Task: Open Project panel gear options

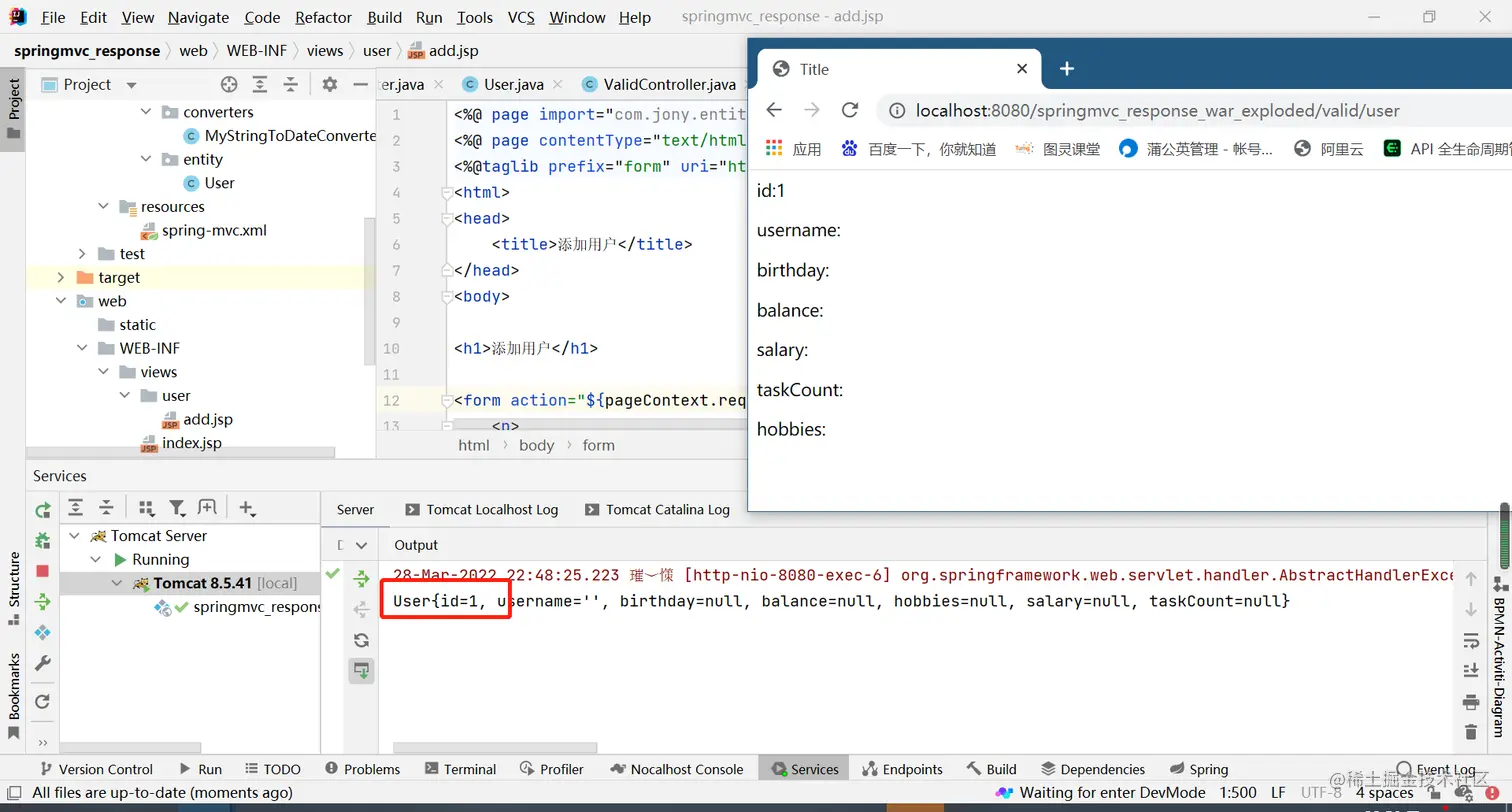Action: pos(330,85)
